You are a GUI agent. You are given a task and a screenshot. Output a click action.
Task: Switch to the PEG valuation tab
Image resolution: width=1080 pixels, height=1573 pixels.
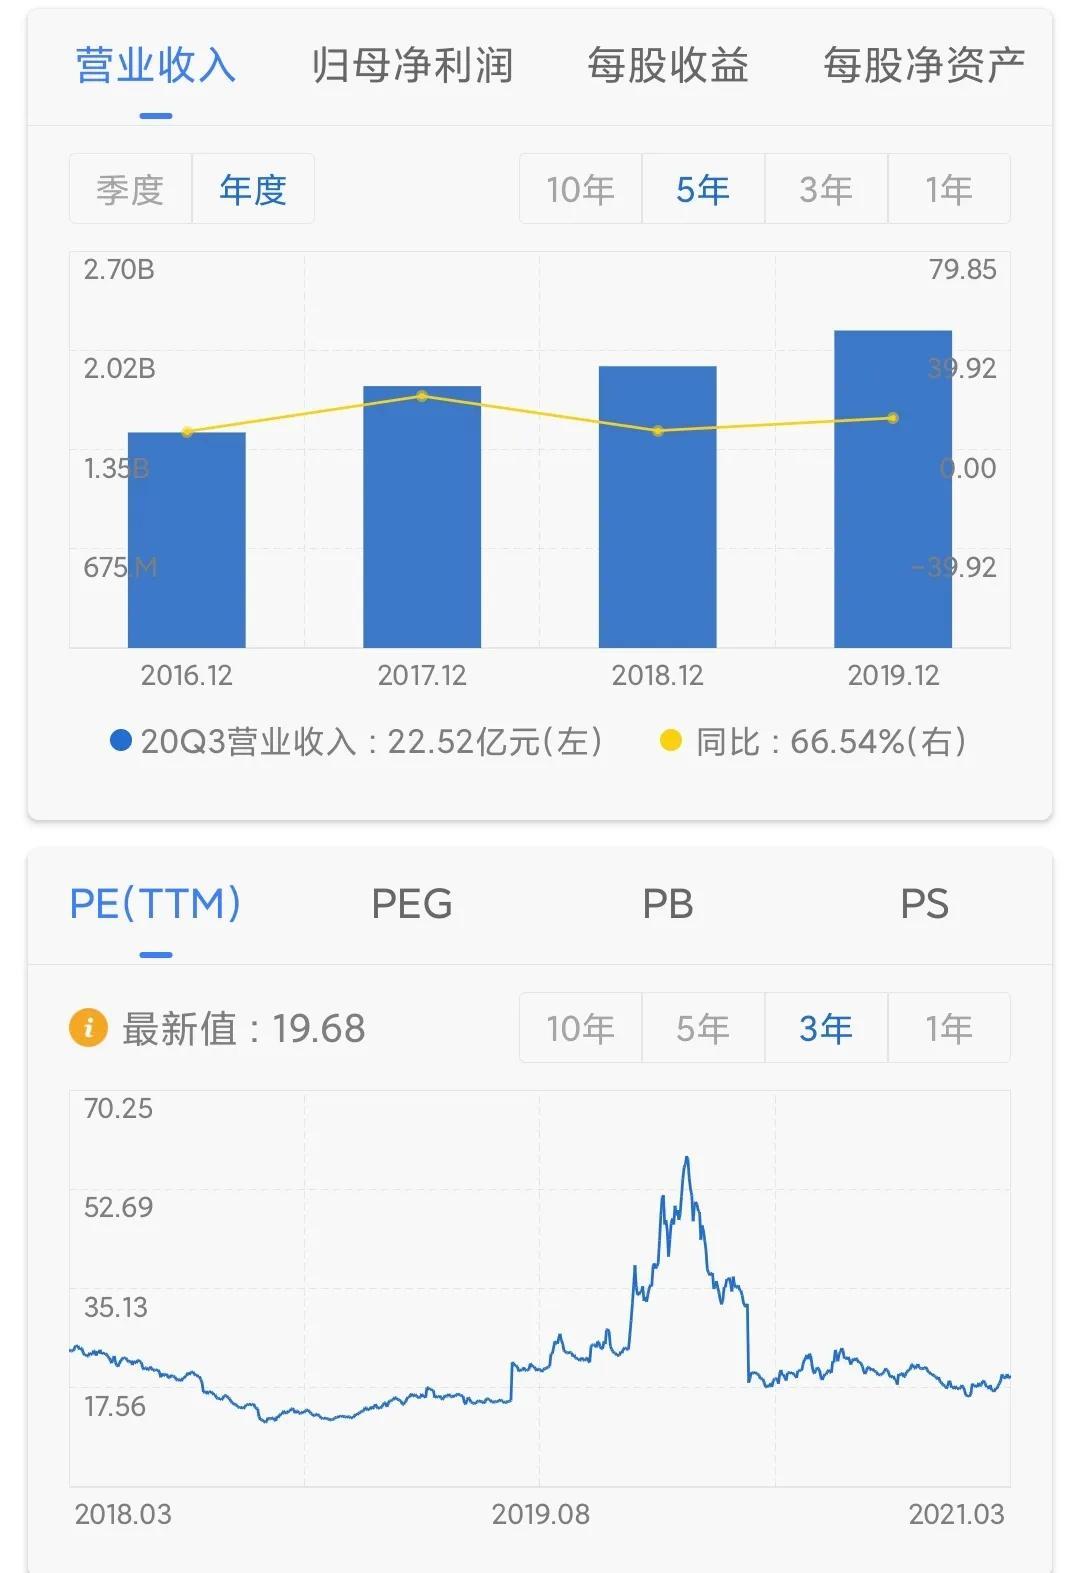pyautogui.click(x=412, y=904)
